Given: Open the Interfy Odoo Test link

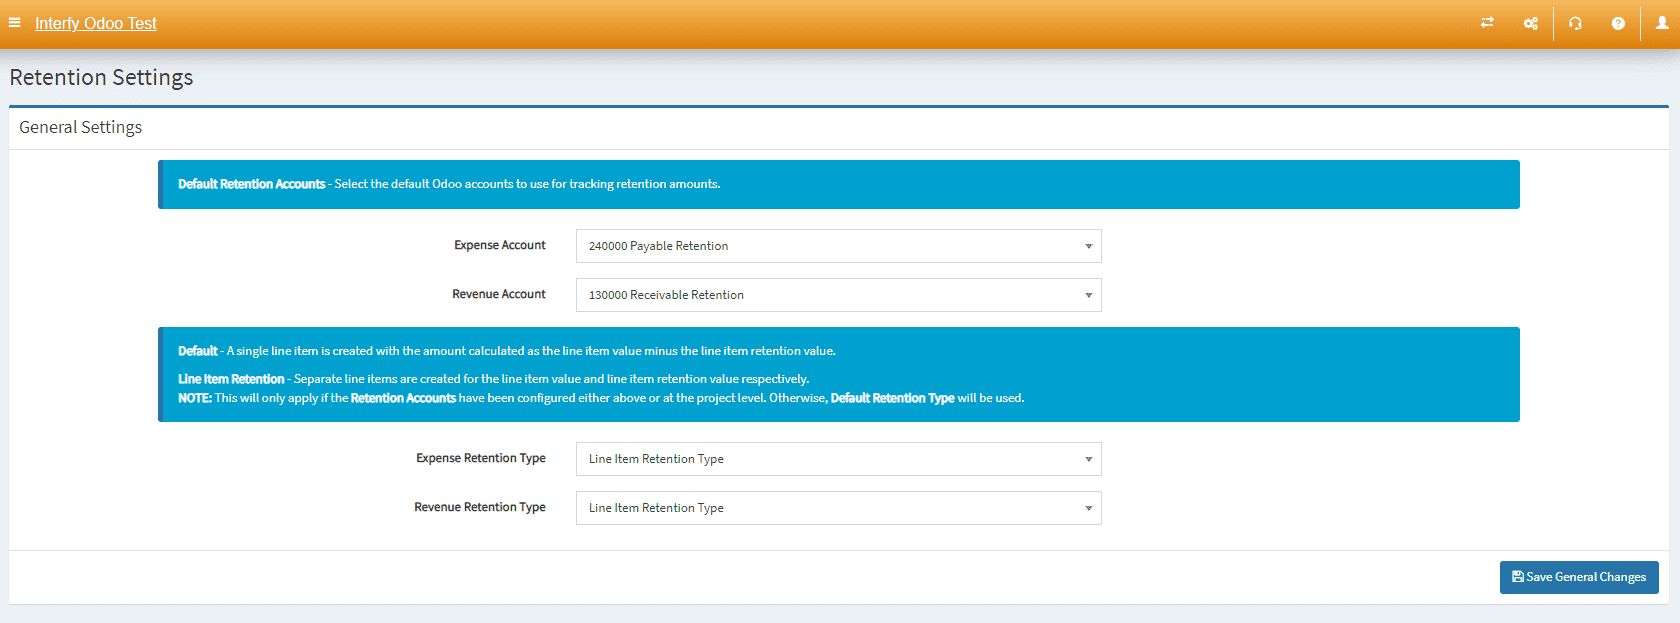Looking at the screenshot, I should click(x=96, y=23).
